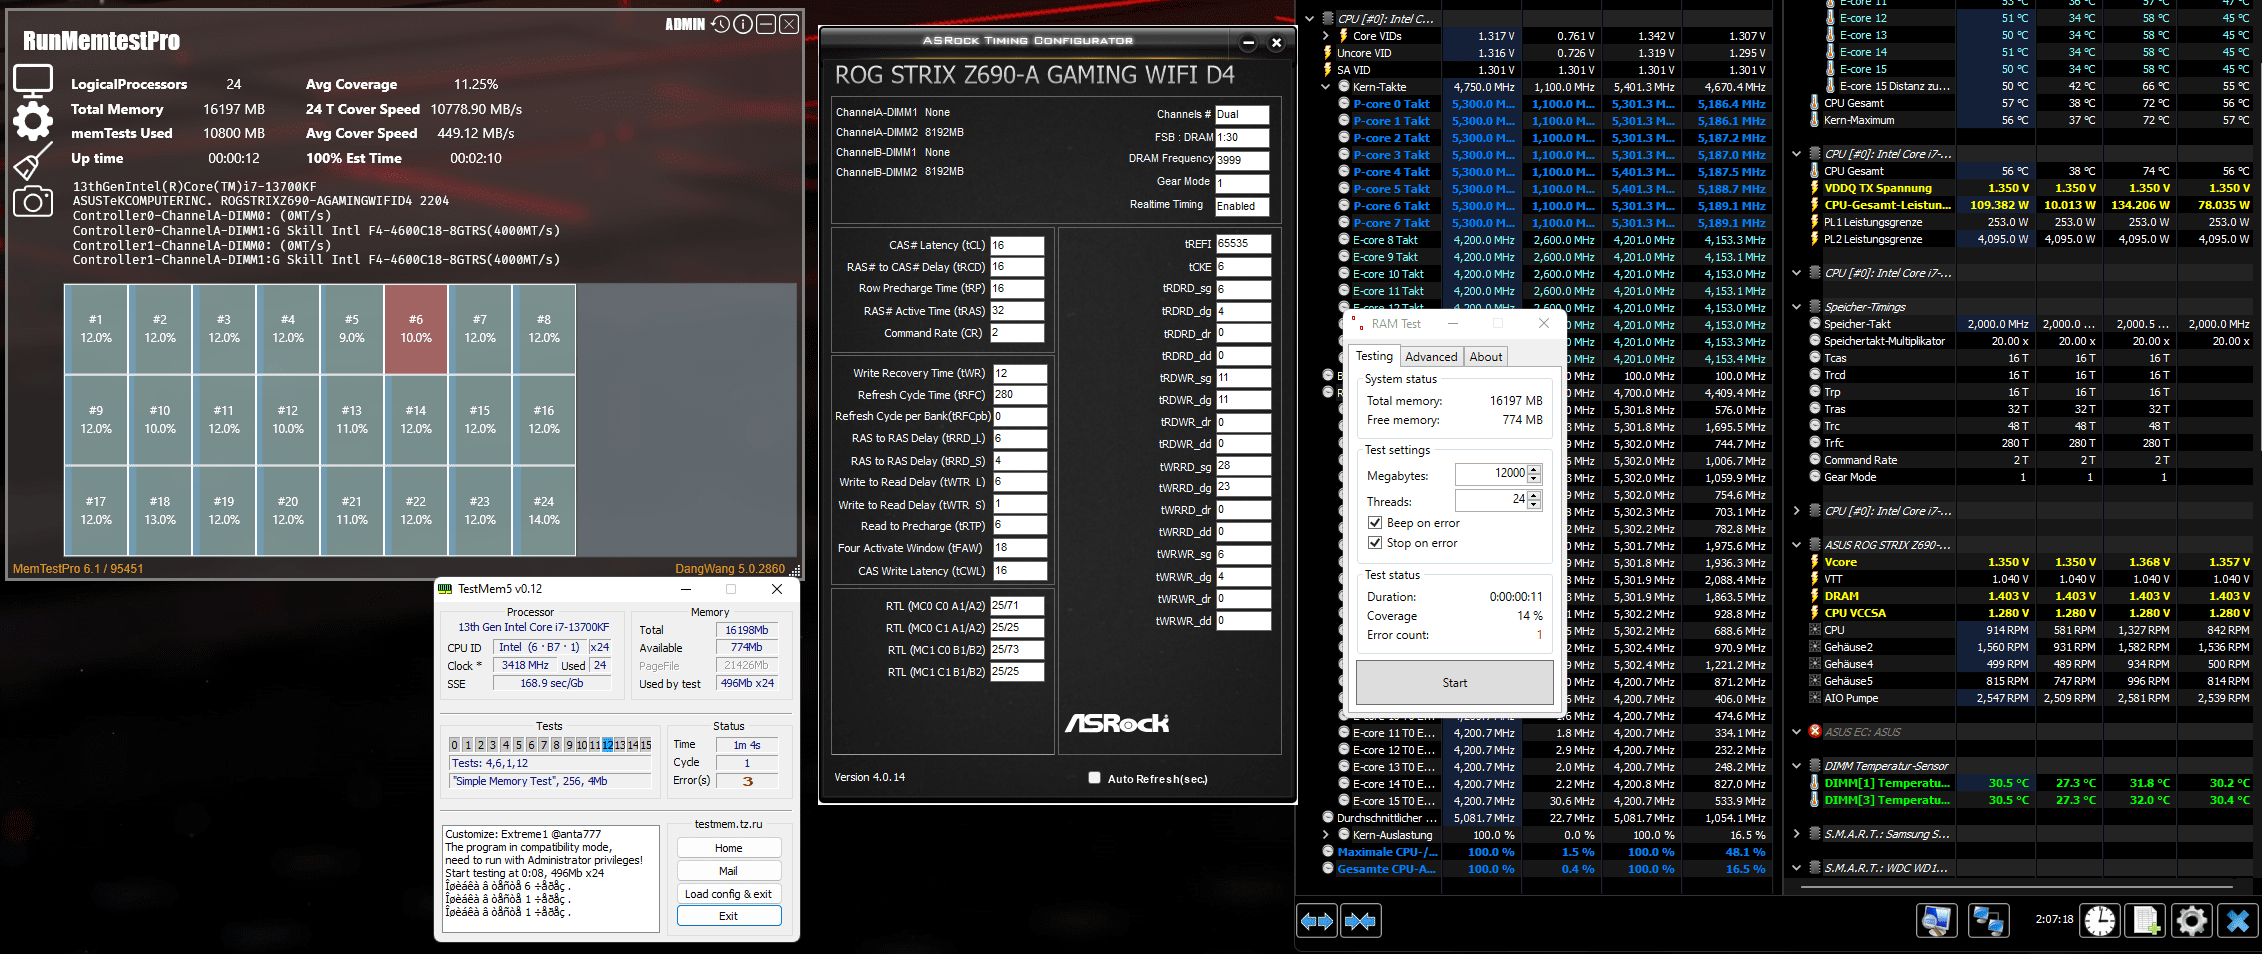This screenshot has width=2262, height=954.
Task: Open the networked monitors icon in HWiNFO toolbar
Action: pos(1988,920)
